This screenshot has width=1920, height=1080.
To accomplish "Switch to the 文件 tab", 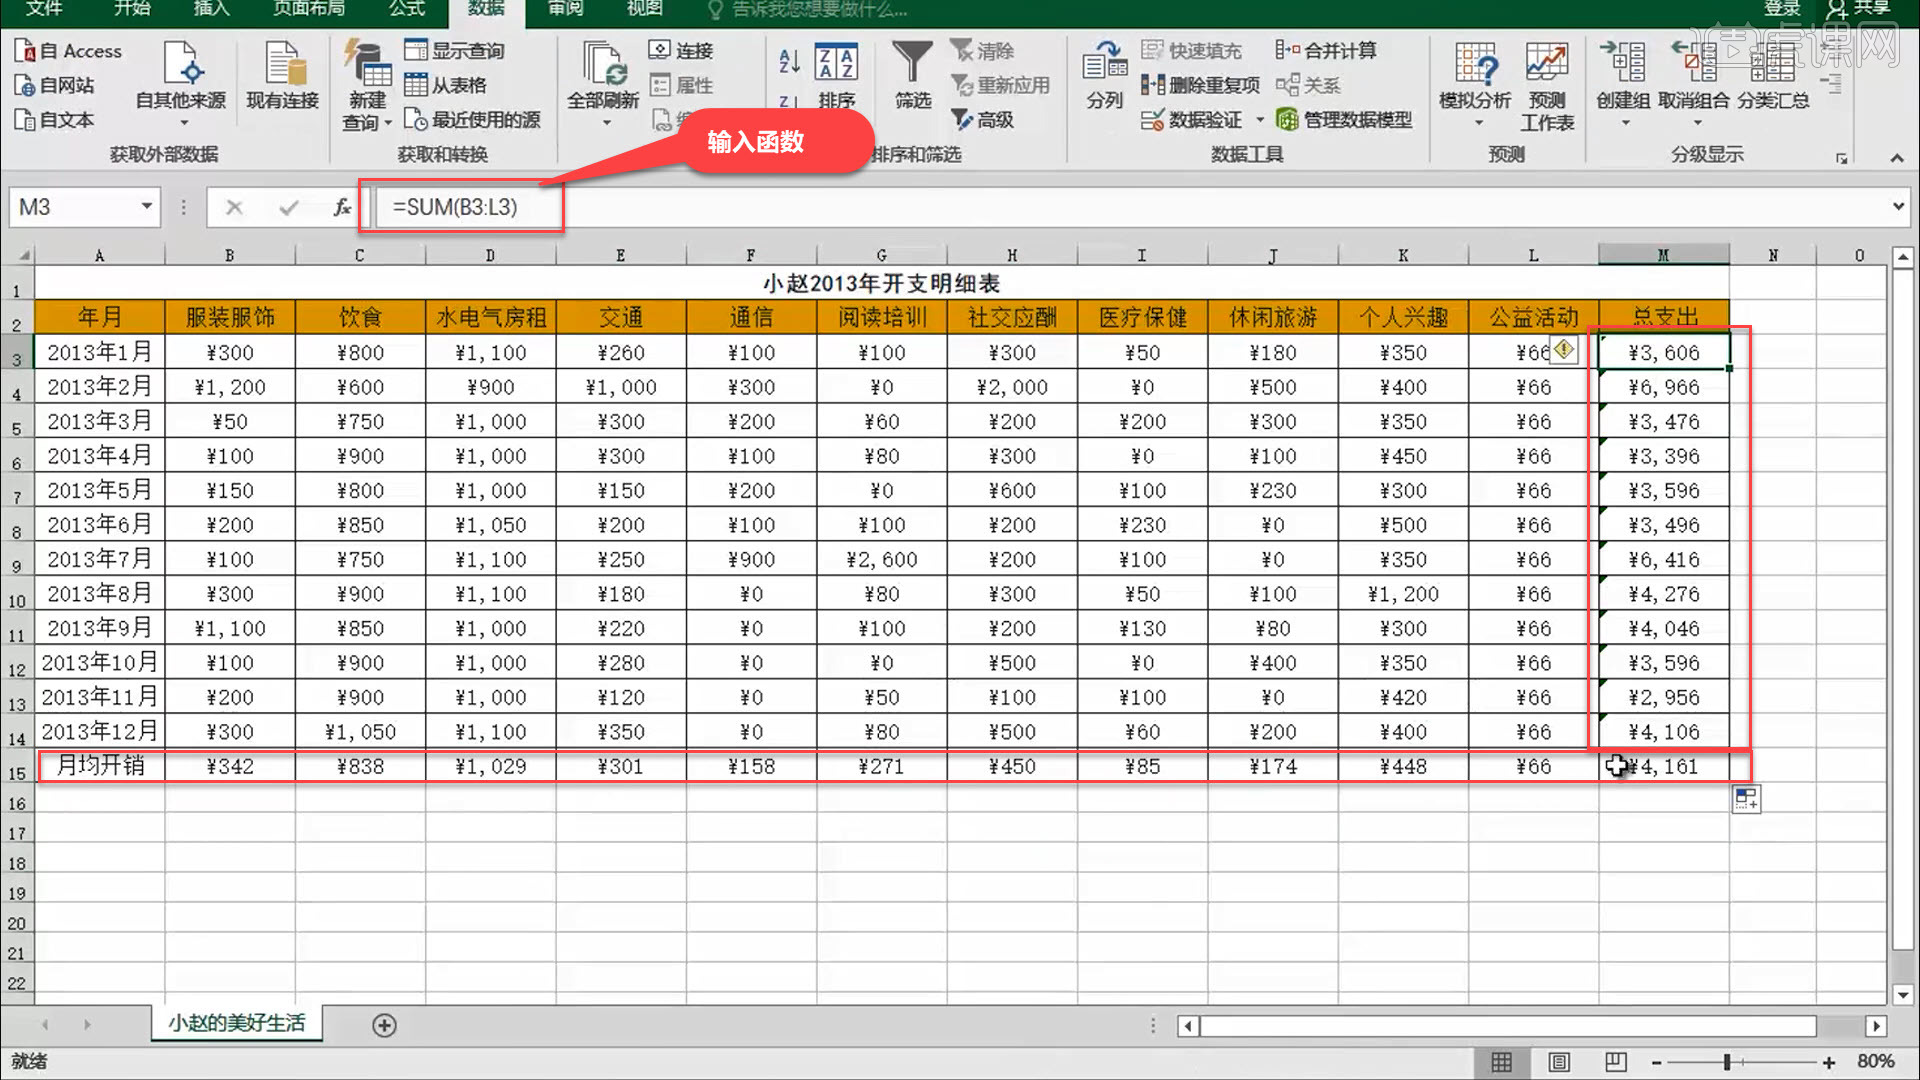I will tap(44, 8).
